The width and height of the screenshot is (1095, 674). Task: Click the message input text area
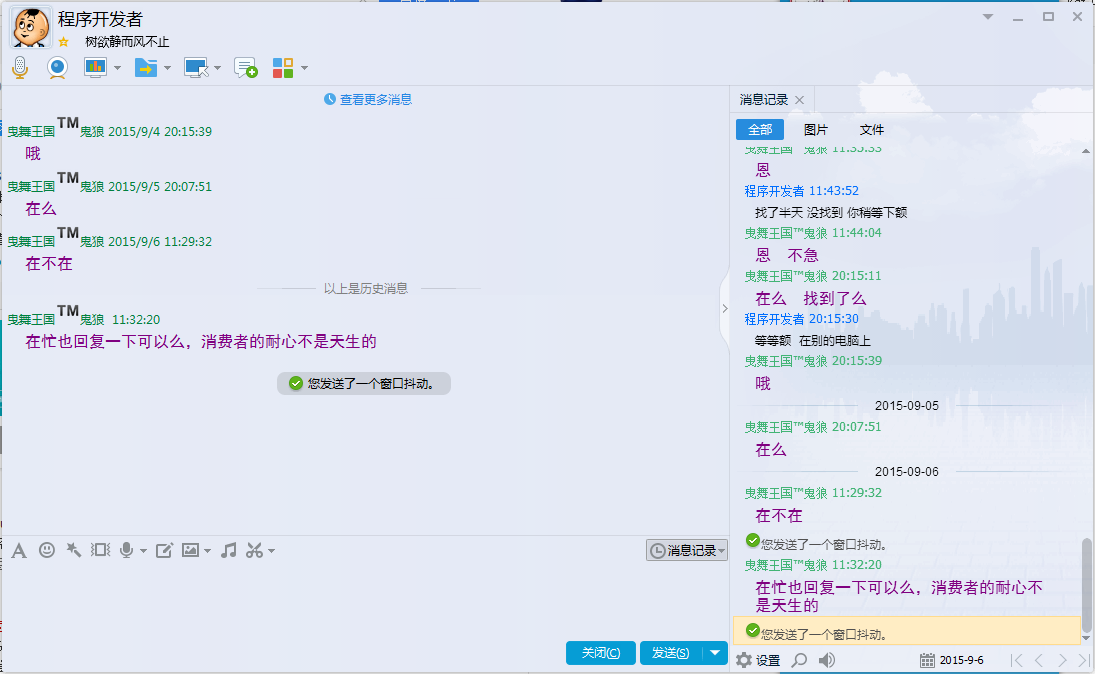click(x=365, y=599)
